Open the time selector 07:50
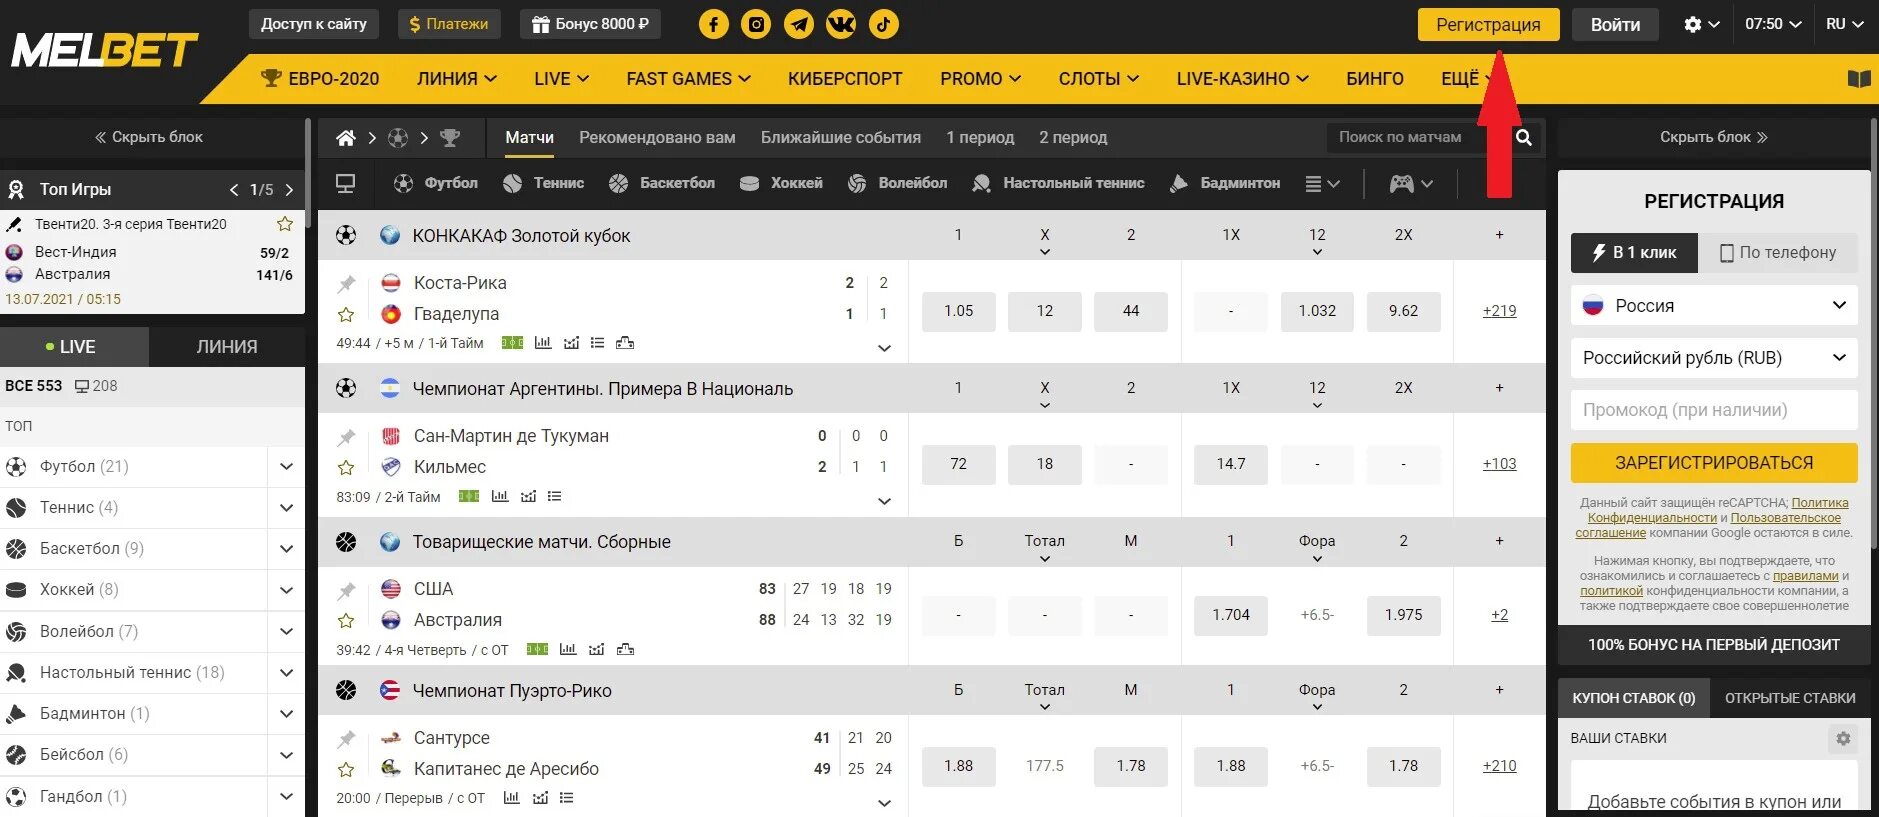1879x817 pixels. (1773, 24)
